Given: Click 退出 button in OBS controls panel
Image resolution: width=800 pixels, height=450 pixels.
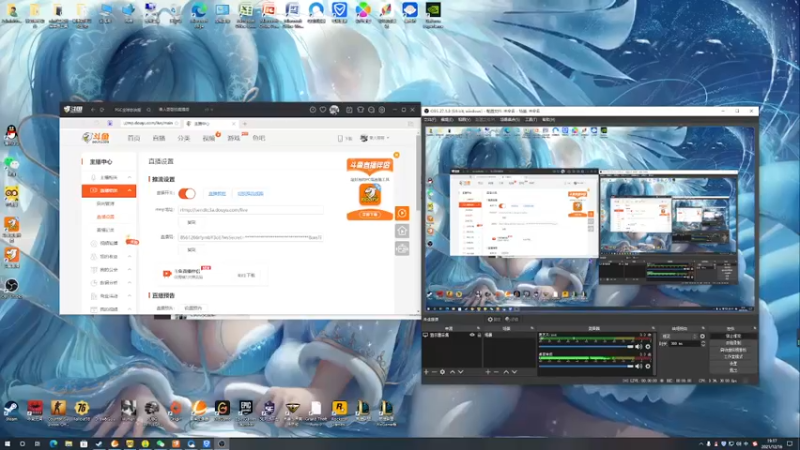Looking at the screenshot, I should point(733,370).
